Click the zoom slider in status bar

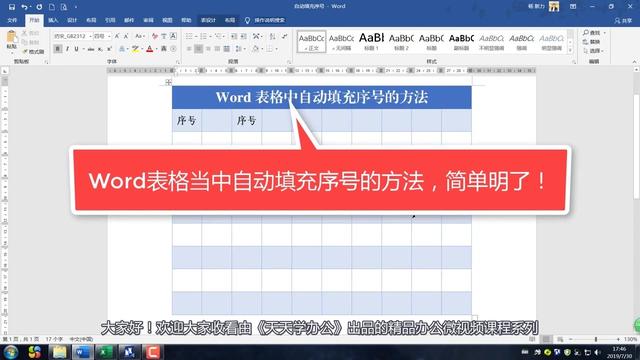(x=596, y=339)
